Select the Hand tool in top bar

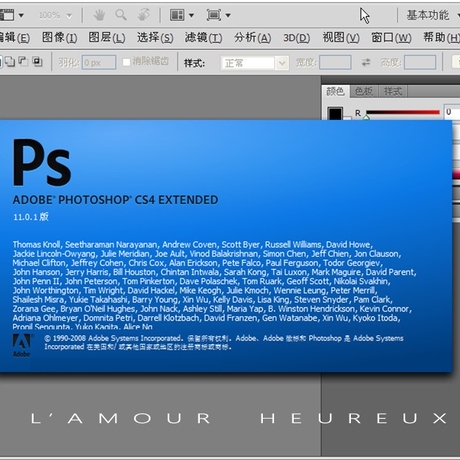point(99,15)
